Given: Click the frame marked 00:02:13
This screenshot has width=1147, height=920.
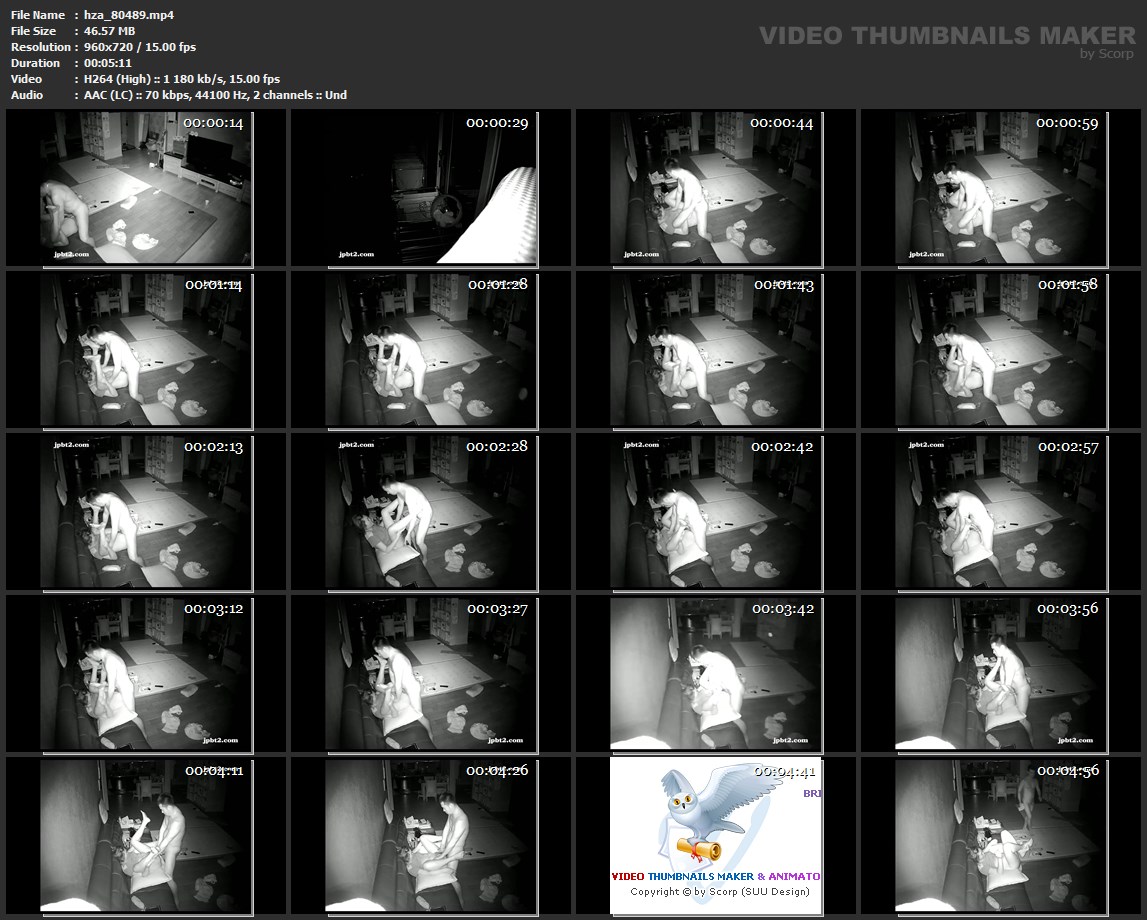Looking at the screenshot, I should 146,511.
